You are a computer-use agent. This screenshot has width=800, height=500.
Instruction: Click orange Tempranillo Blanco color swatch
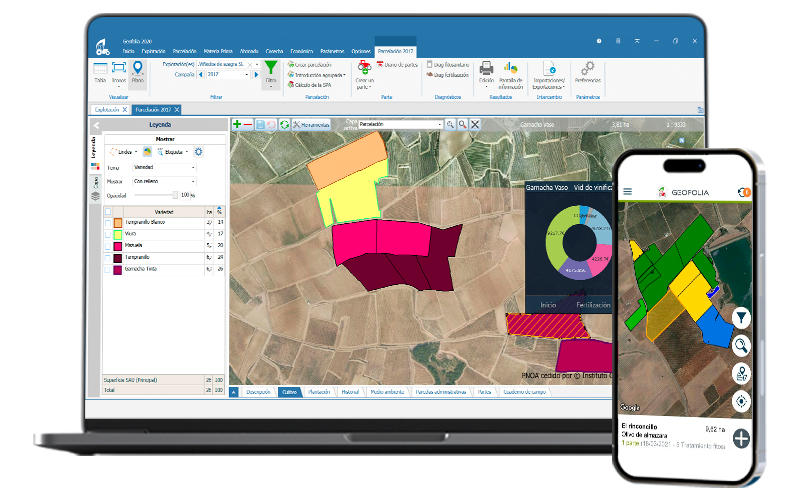[x=118, y=223]
